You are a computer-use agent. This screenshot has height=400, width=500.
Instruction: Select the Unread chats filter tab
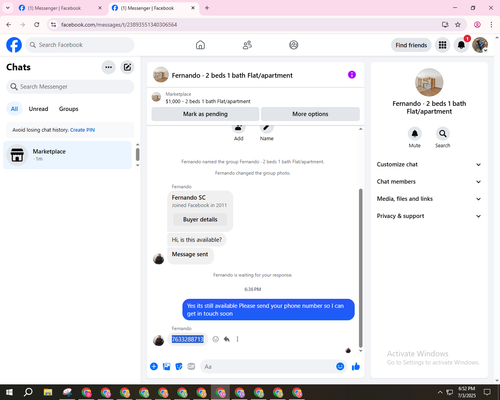(x=38, y=109)
